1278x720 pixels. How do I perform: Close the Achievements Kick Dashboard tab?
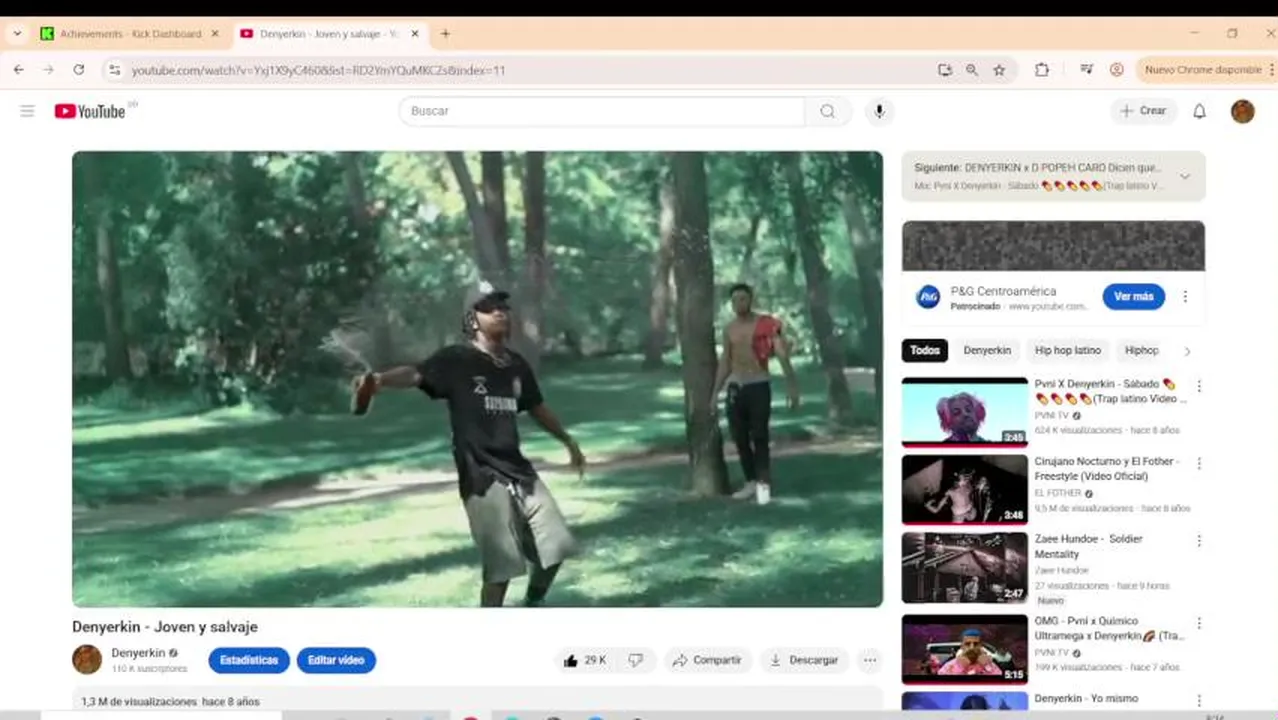point(214,34)
